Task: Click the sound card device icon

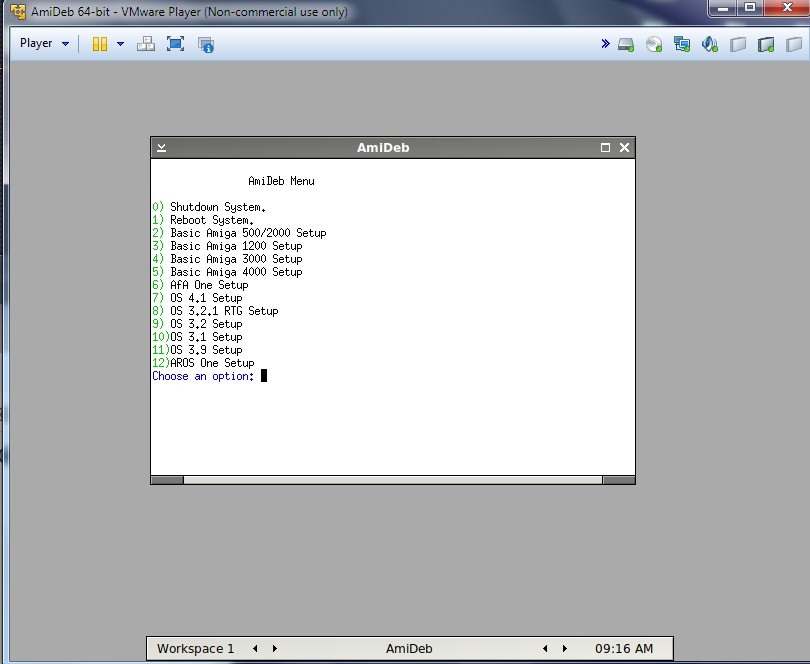Action: [x=710, y=44]
